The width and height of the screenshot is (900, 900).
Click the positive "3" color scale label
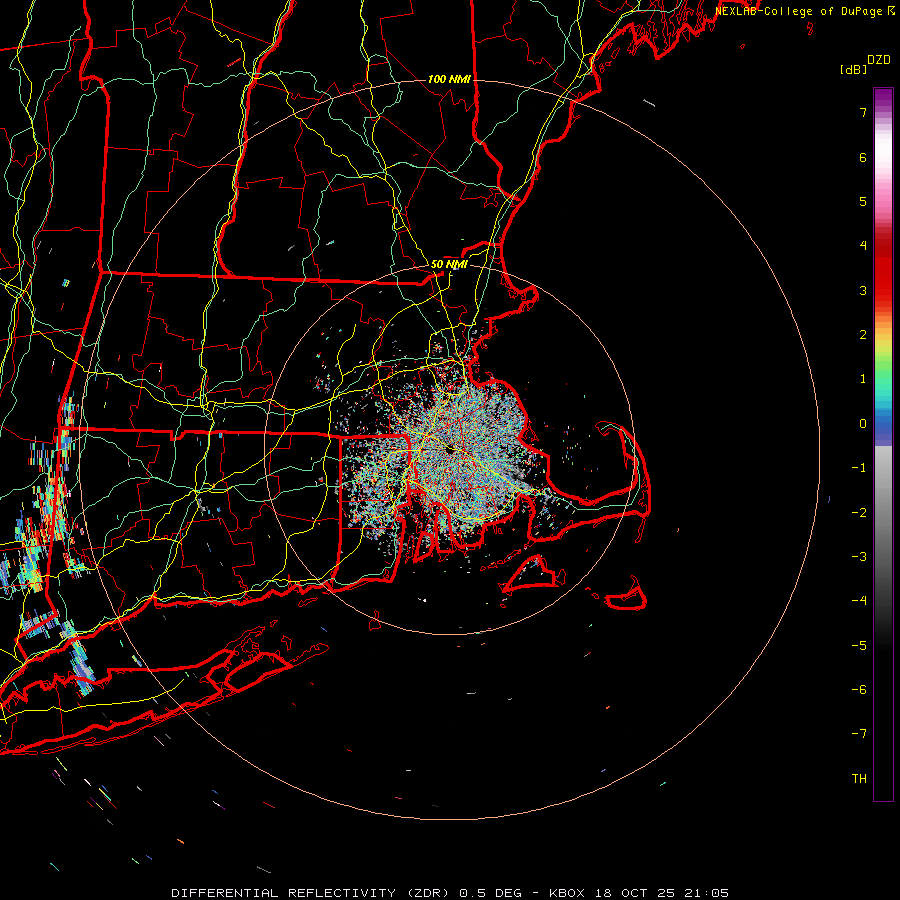click(x=863, y=290)
